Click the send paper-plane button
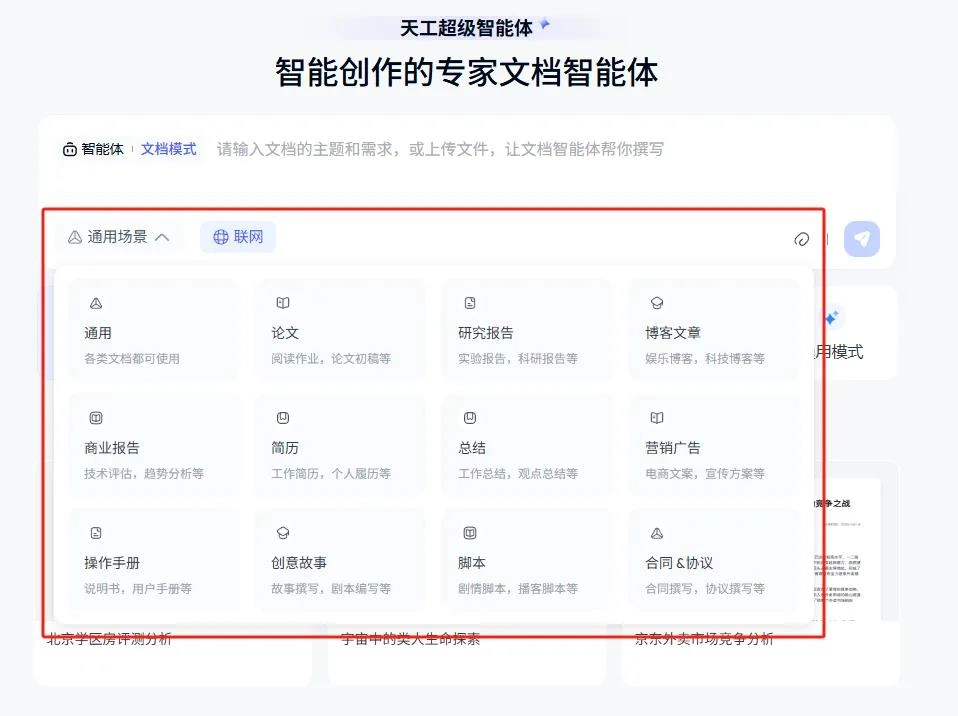 tap(861, 238)
